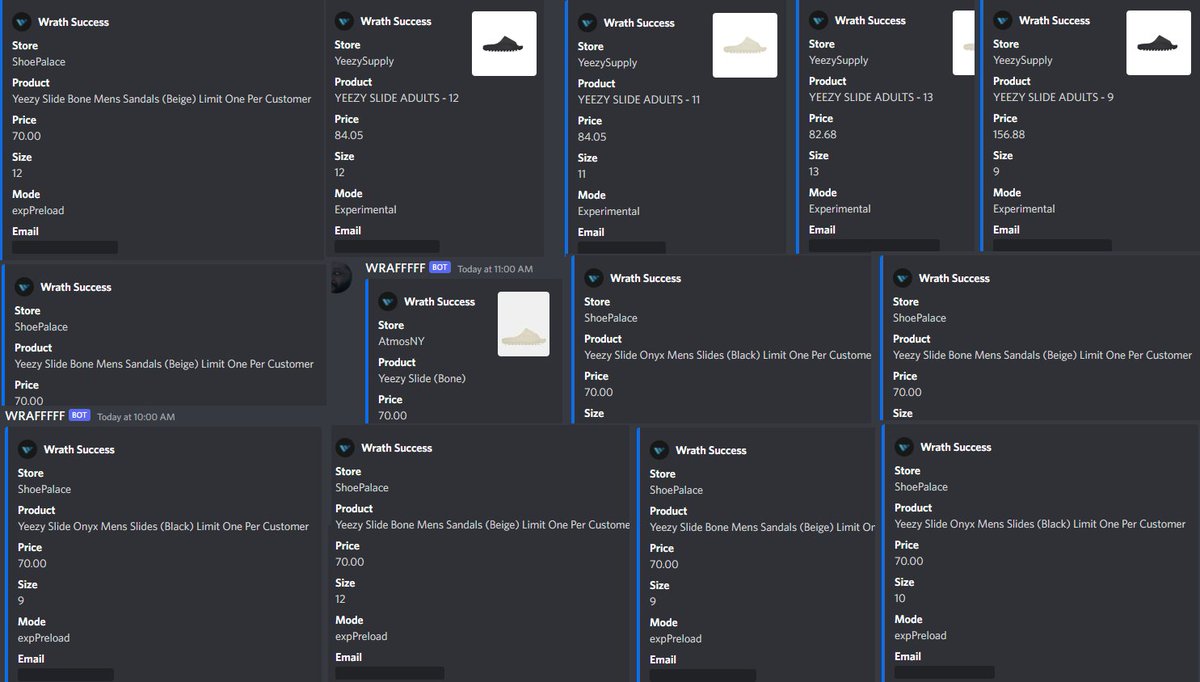The height and width of the screenshot is (682, 1200).
Task: Click the ShoePalace store name in the Onyx size 10 card
Action: pos(921,487)
